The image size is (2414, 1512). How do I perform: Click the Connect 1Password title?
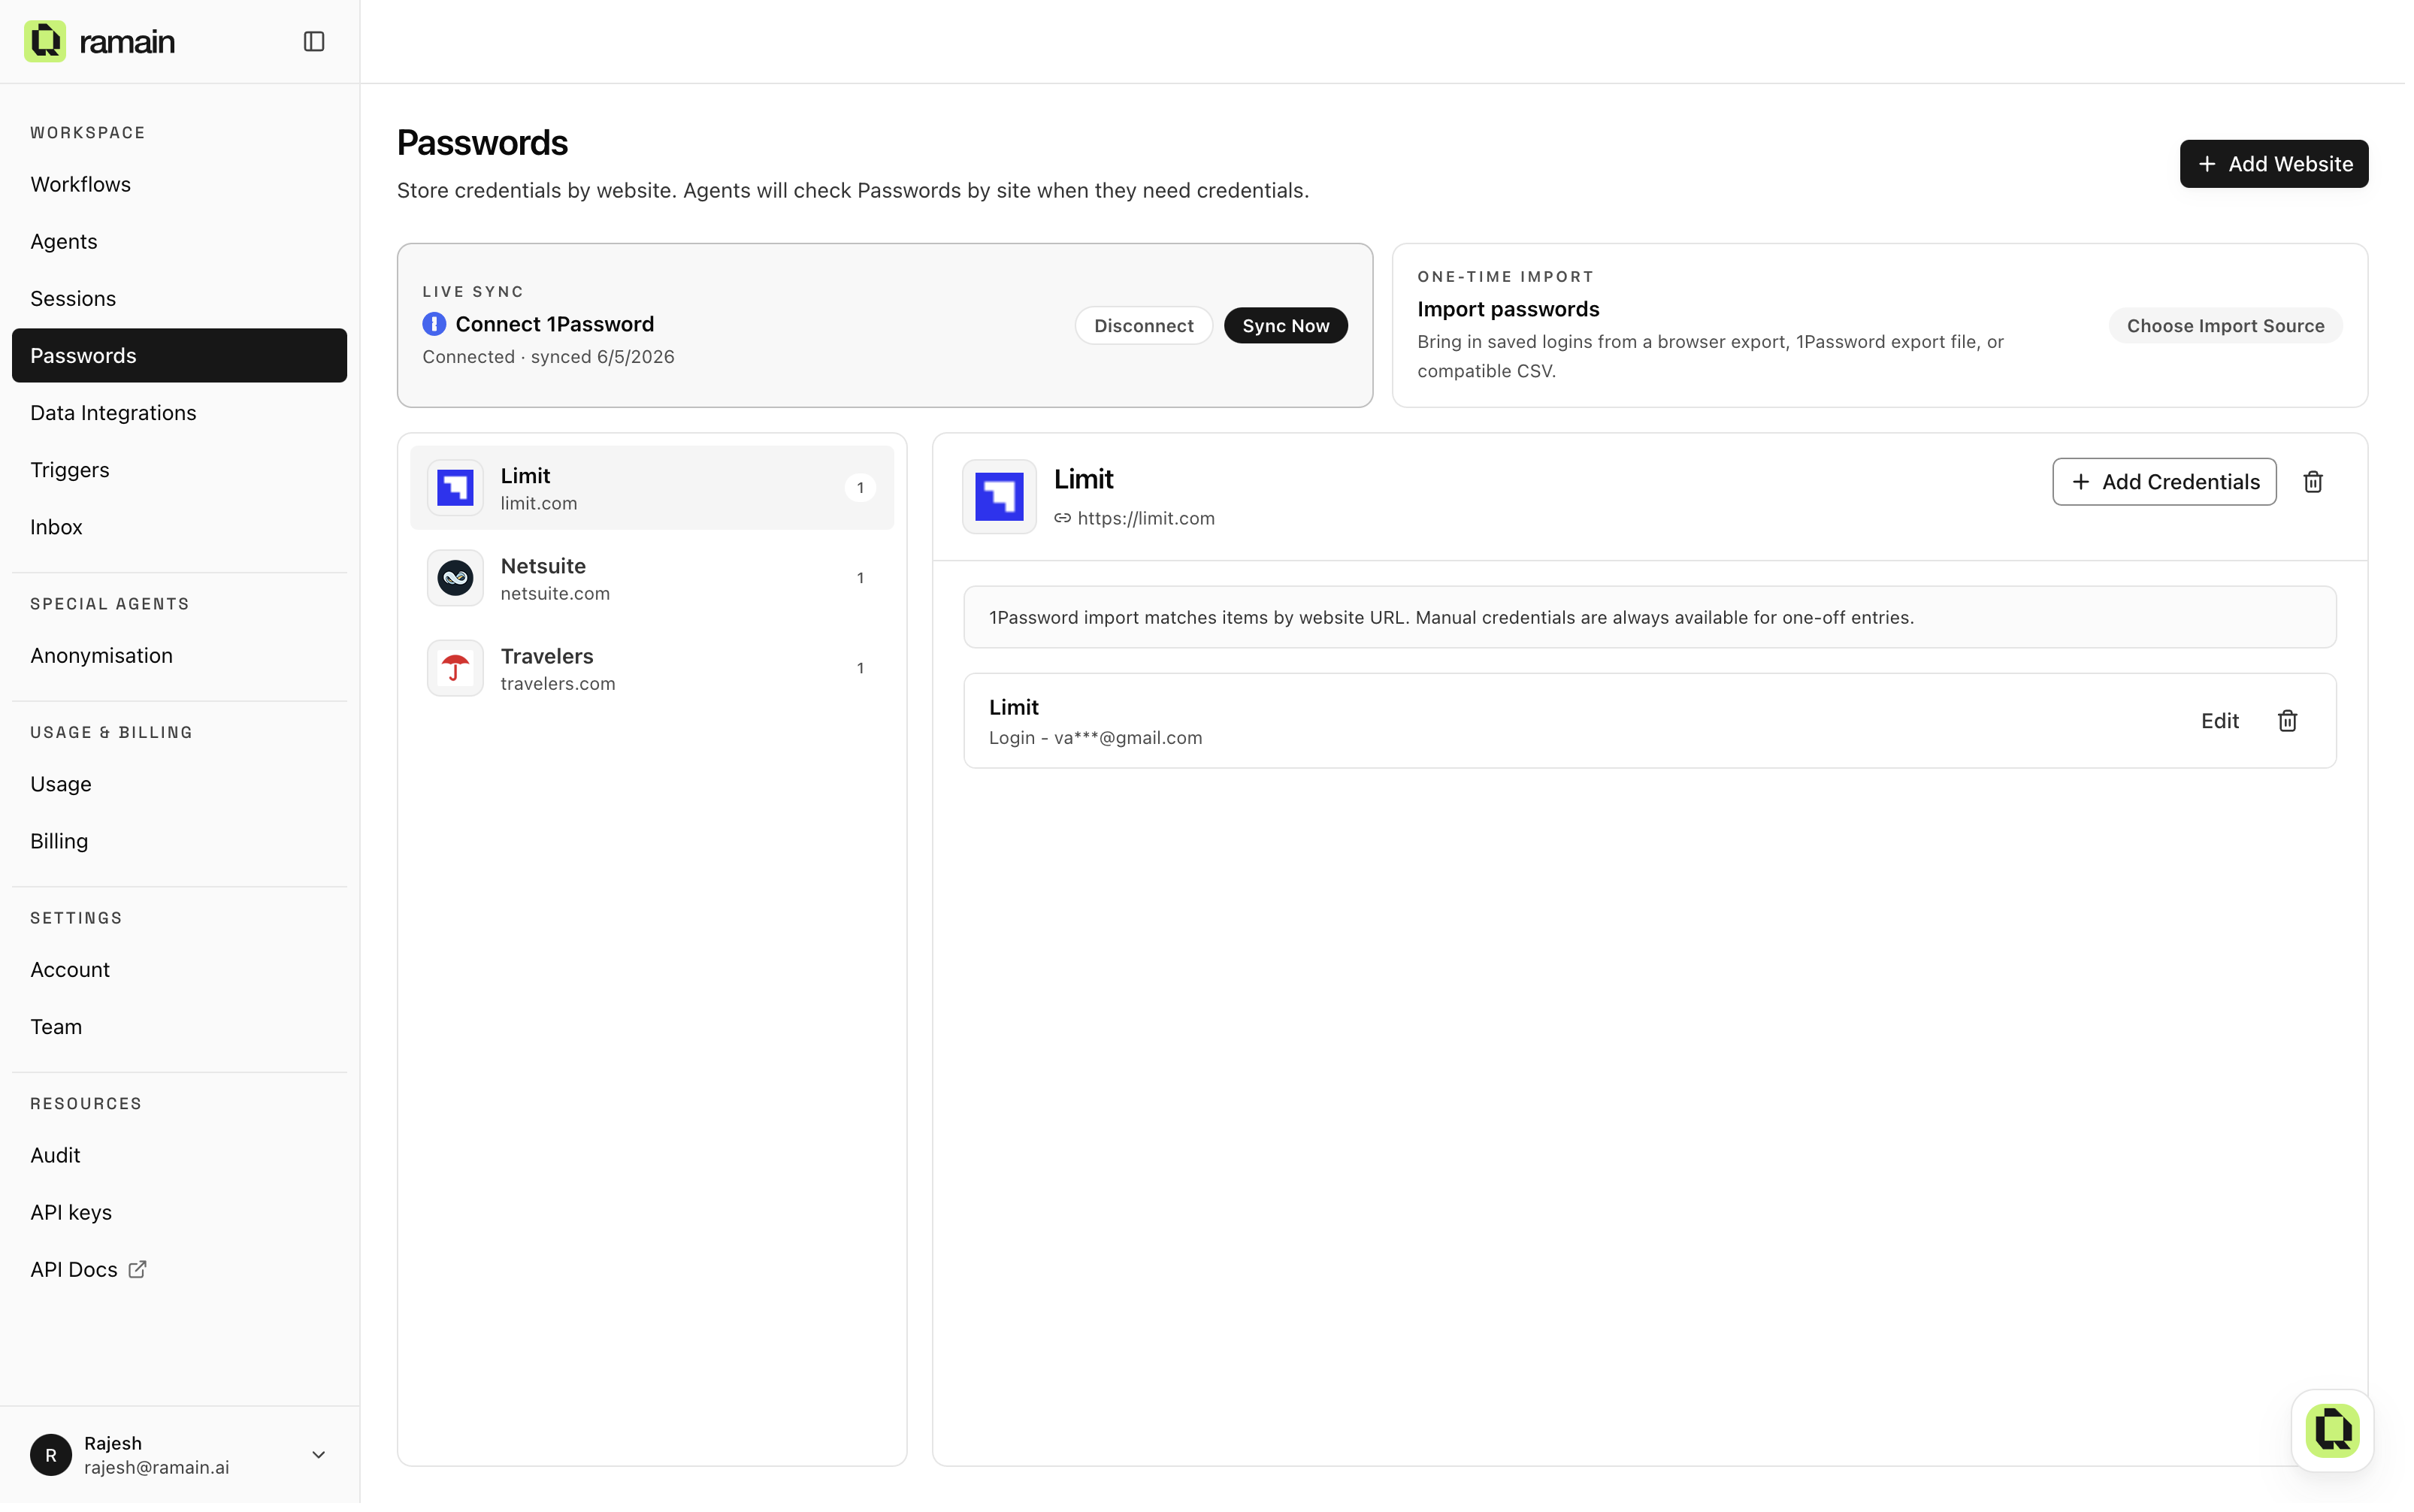554,324
